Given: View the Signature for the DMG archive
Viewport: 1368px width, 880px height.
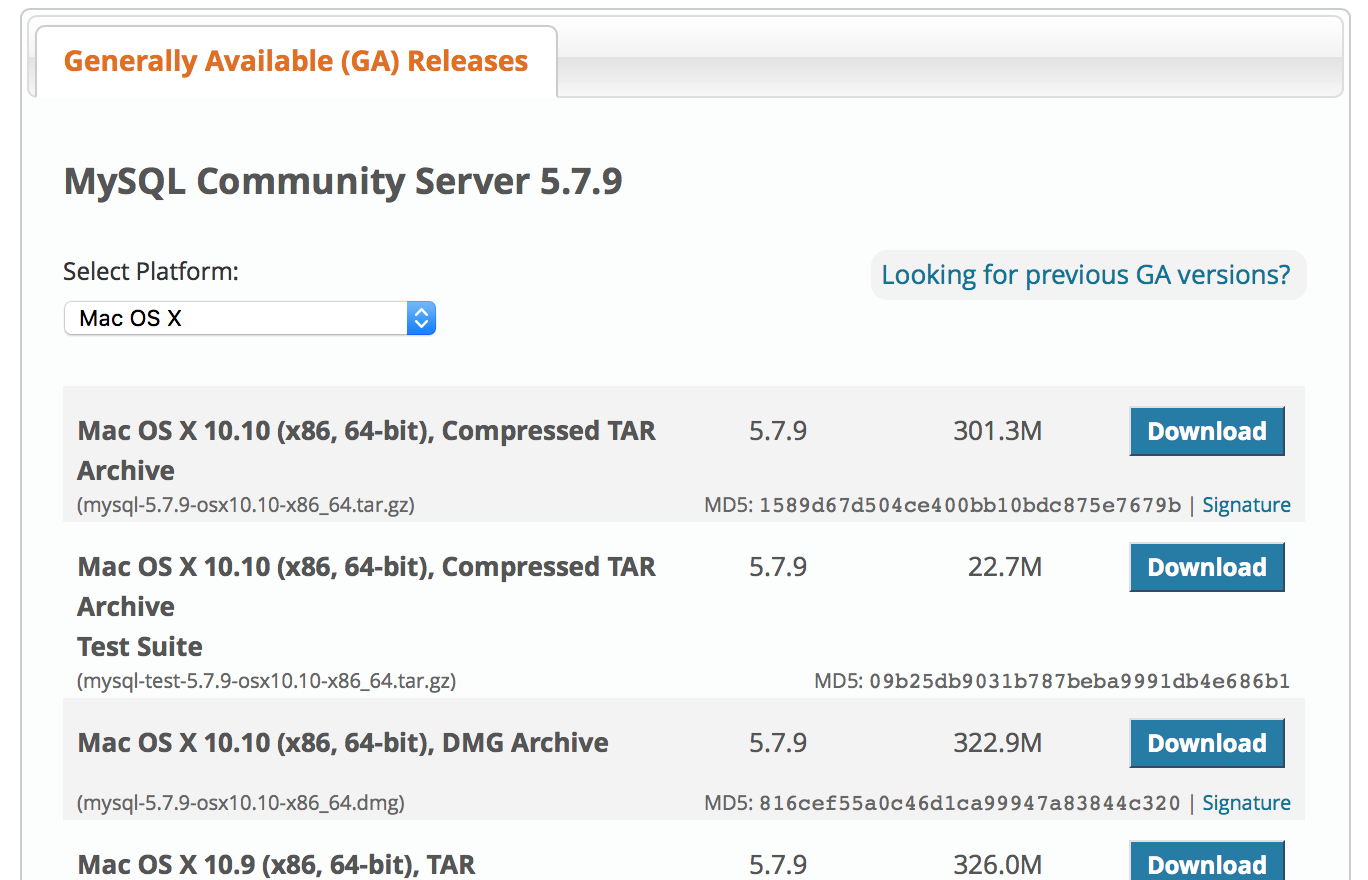Looking at the screenshot, I should click(x=1246, y=802).
